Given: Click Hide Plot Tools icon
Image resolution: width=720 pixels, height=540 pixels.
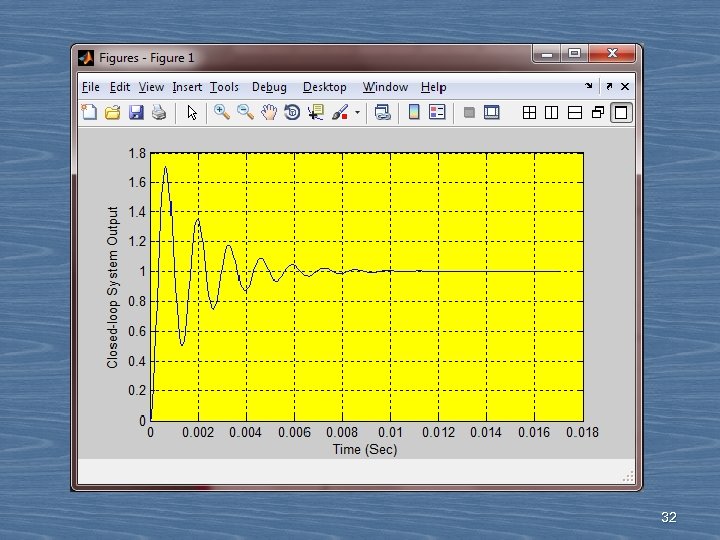Looking at the screenshot, I should tap(469, 112).
